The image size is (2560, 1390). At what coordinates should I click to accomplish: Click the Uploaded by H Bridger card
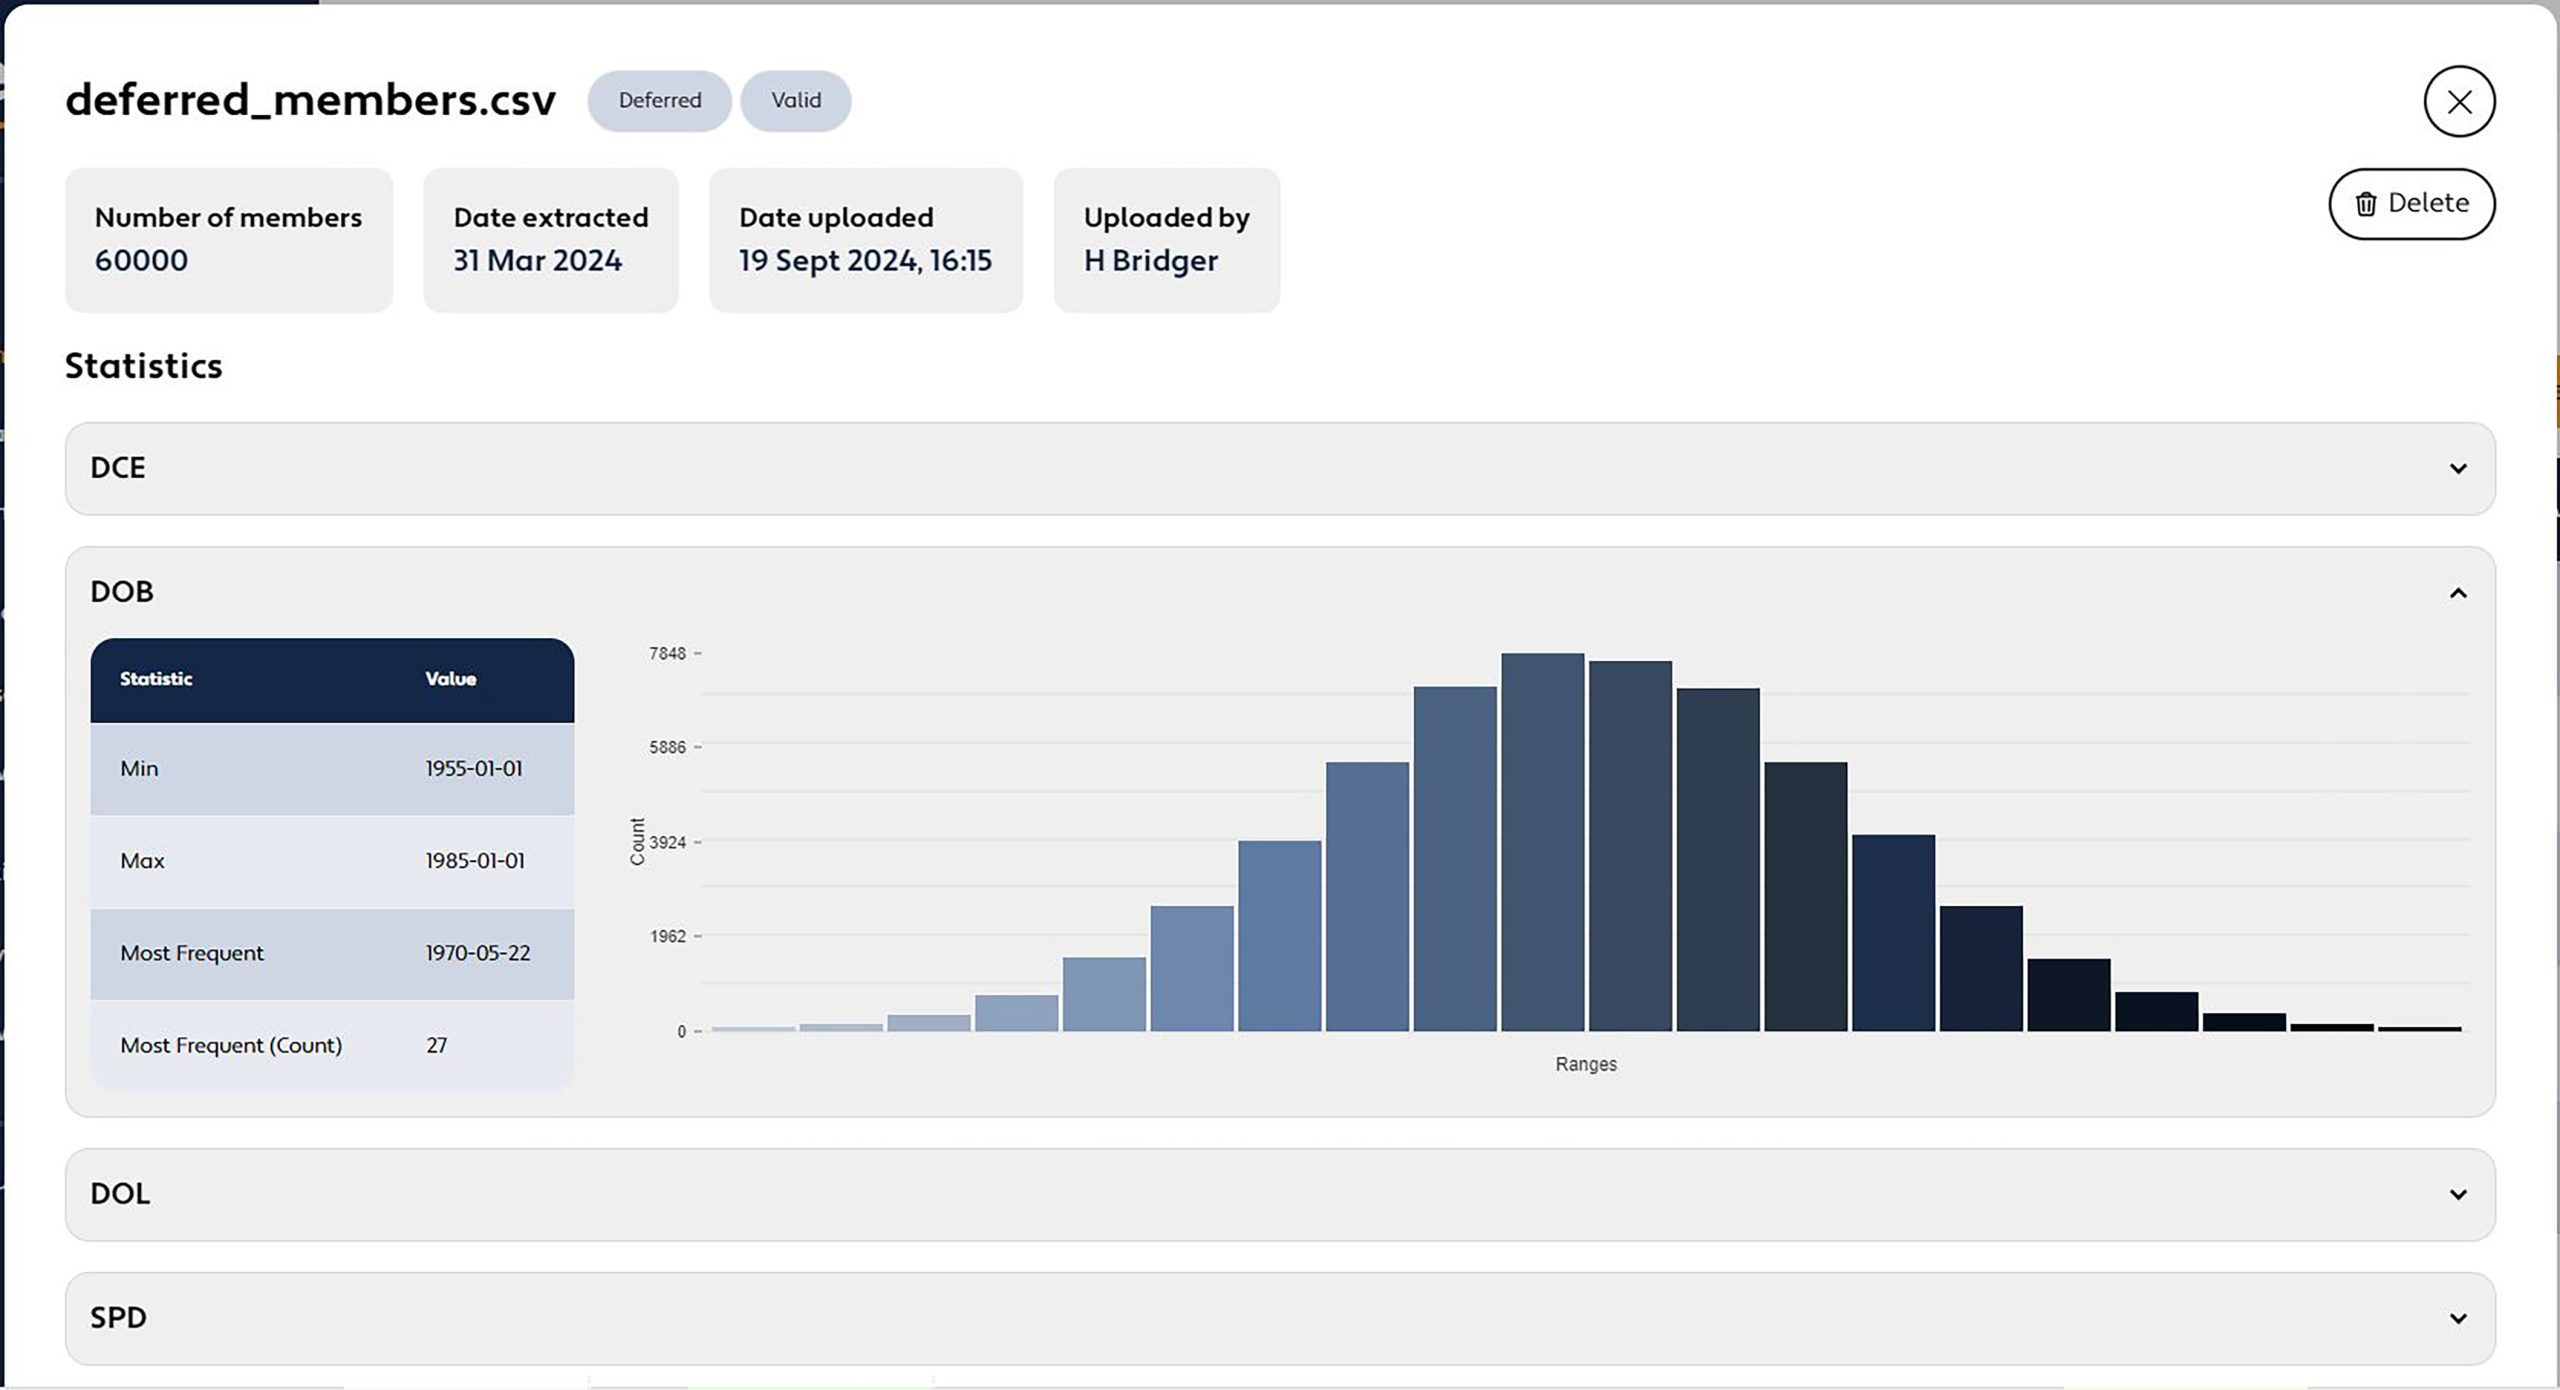pyautogui.click(x=1166, y=240)
